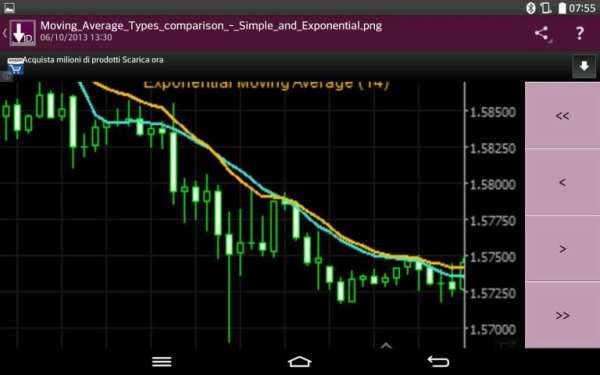
Task: Go back using the header chevron
Action: pos(5,33)
